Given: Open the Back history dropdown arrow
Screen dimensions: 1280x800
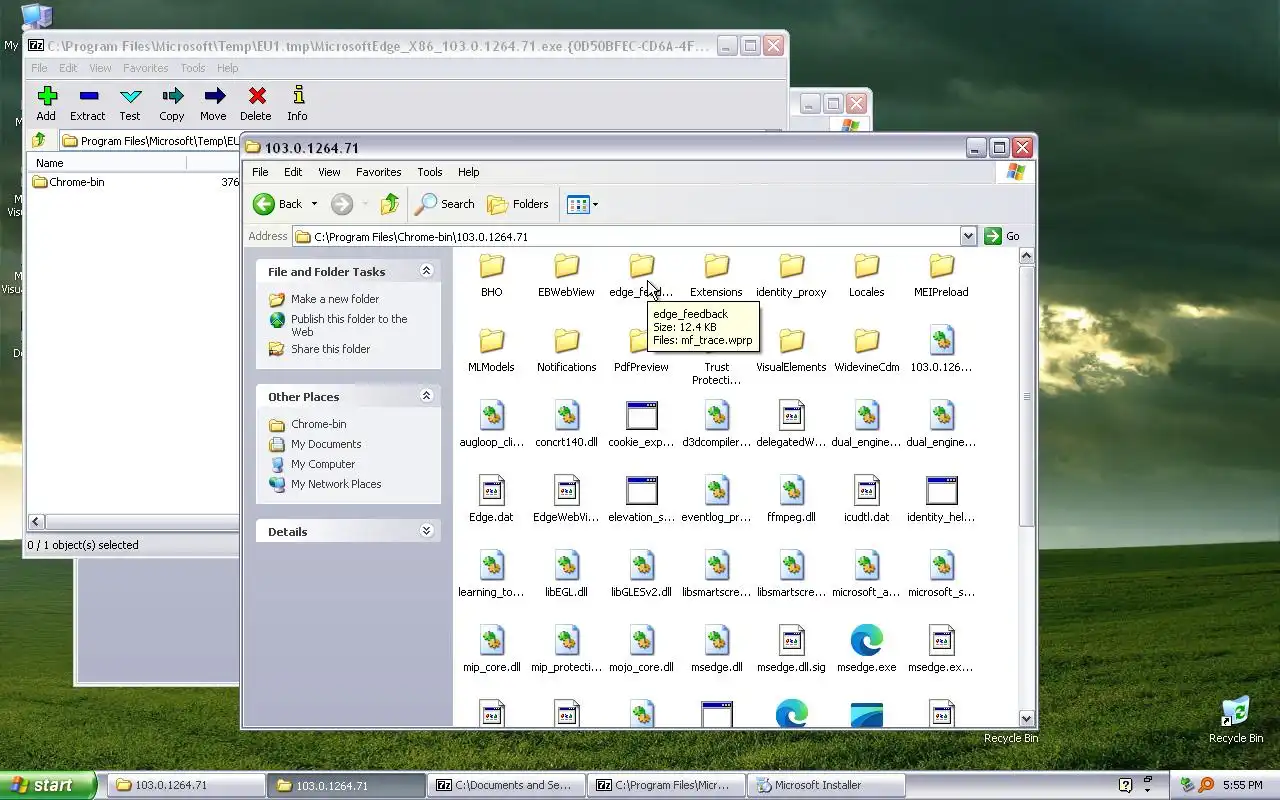Looking at the screenshot, I should coord(314,204).
